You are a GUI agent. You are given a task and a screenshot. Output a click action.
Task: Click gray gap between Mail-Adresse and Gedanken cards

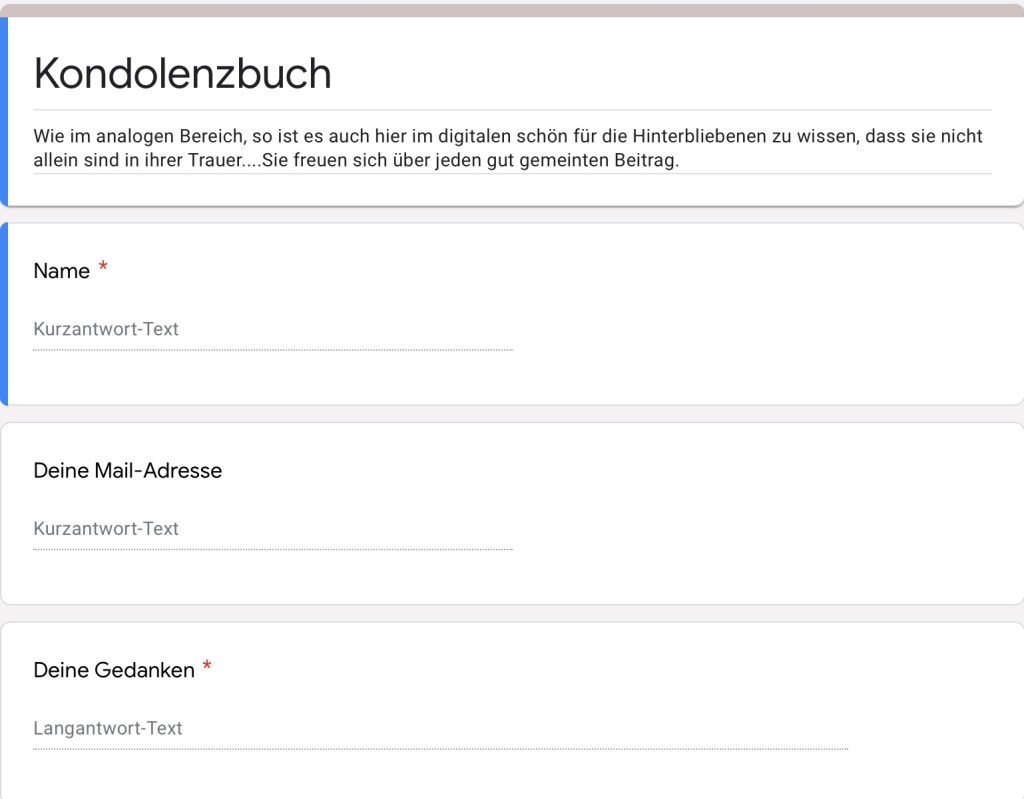pos(512,613)
